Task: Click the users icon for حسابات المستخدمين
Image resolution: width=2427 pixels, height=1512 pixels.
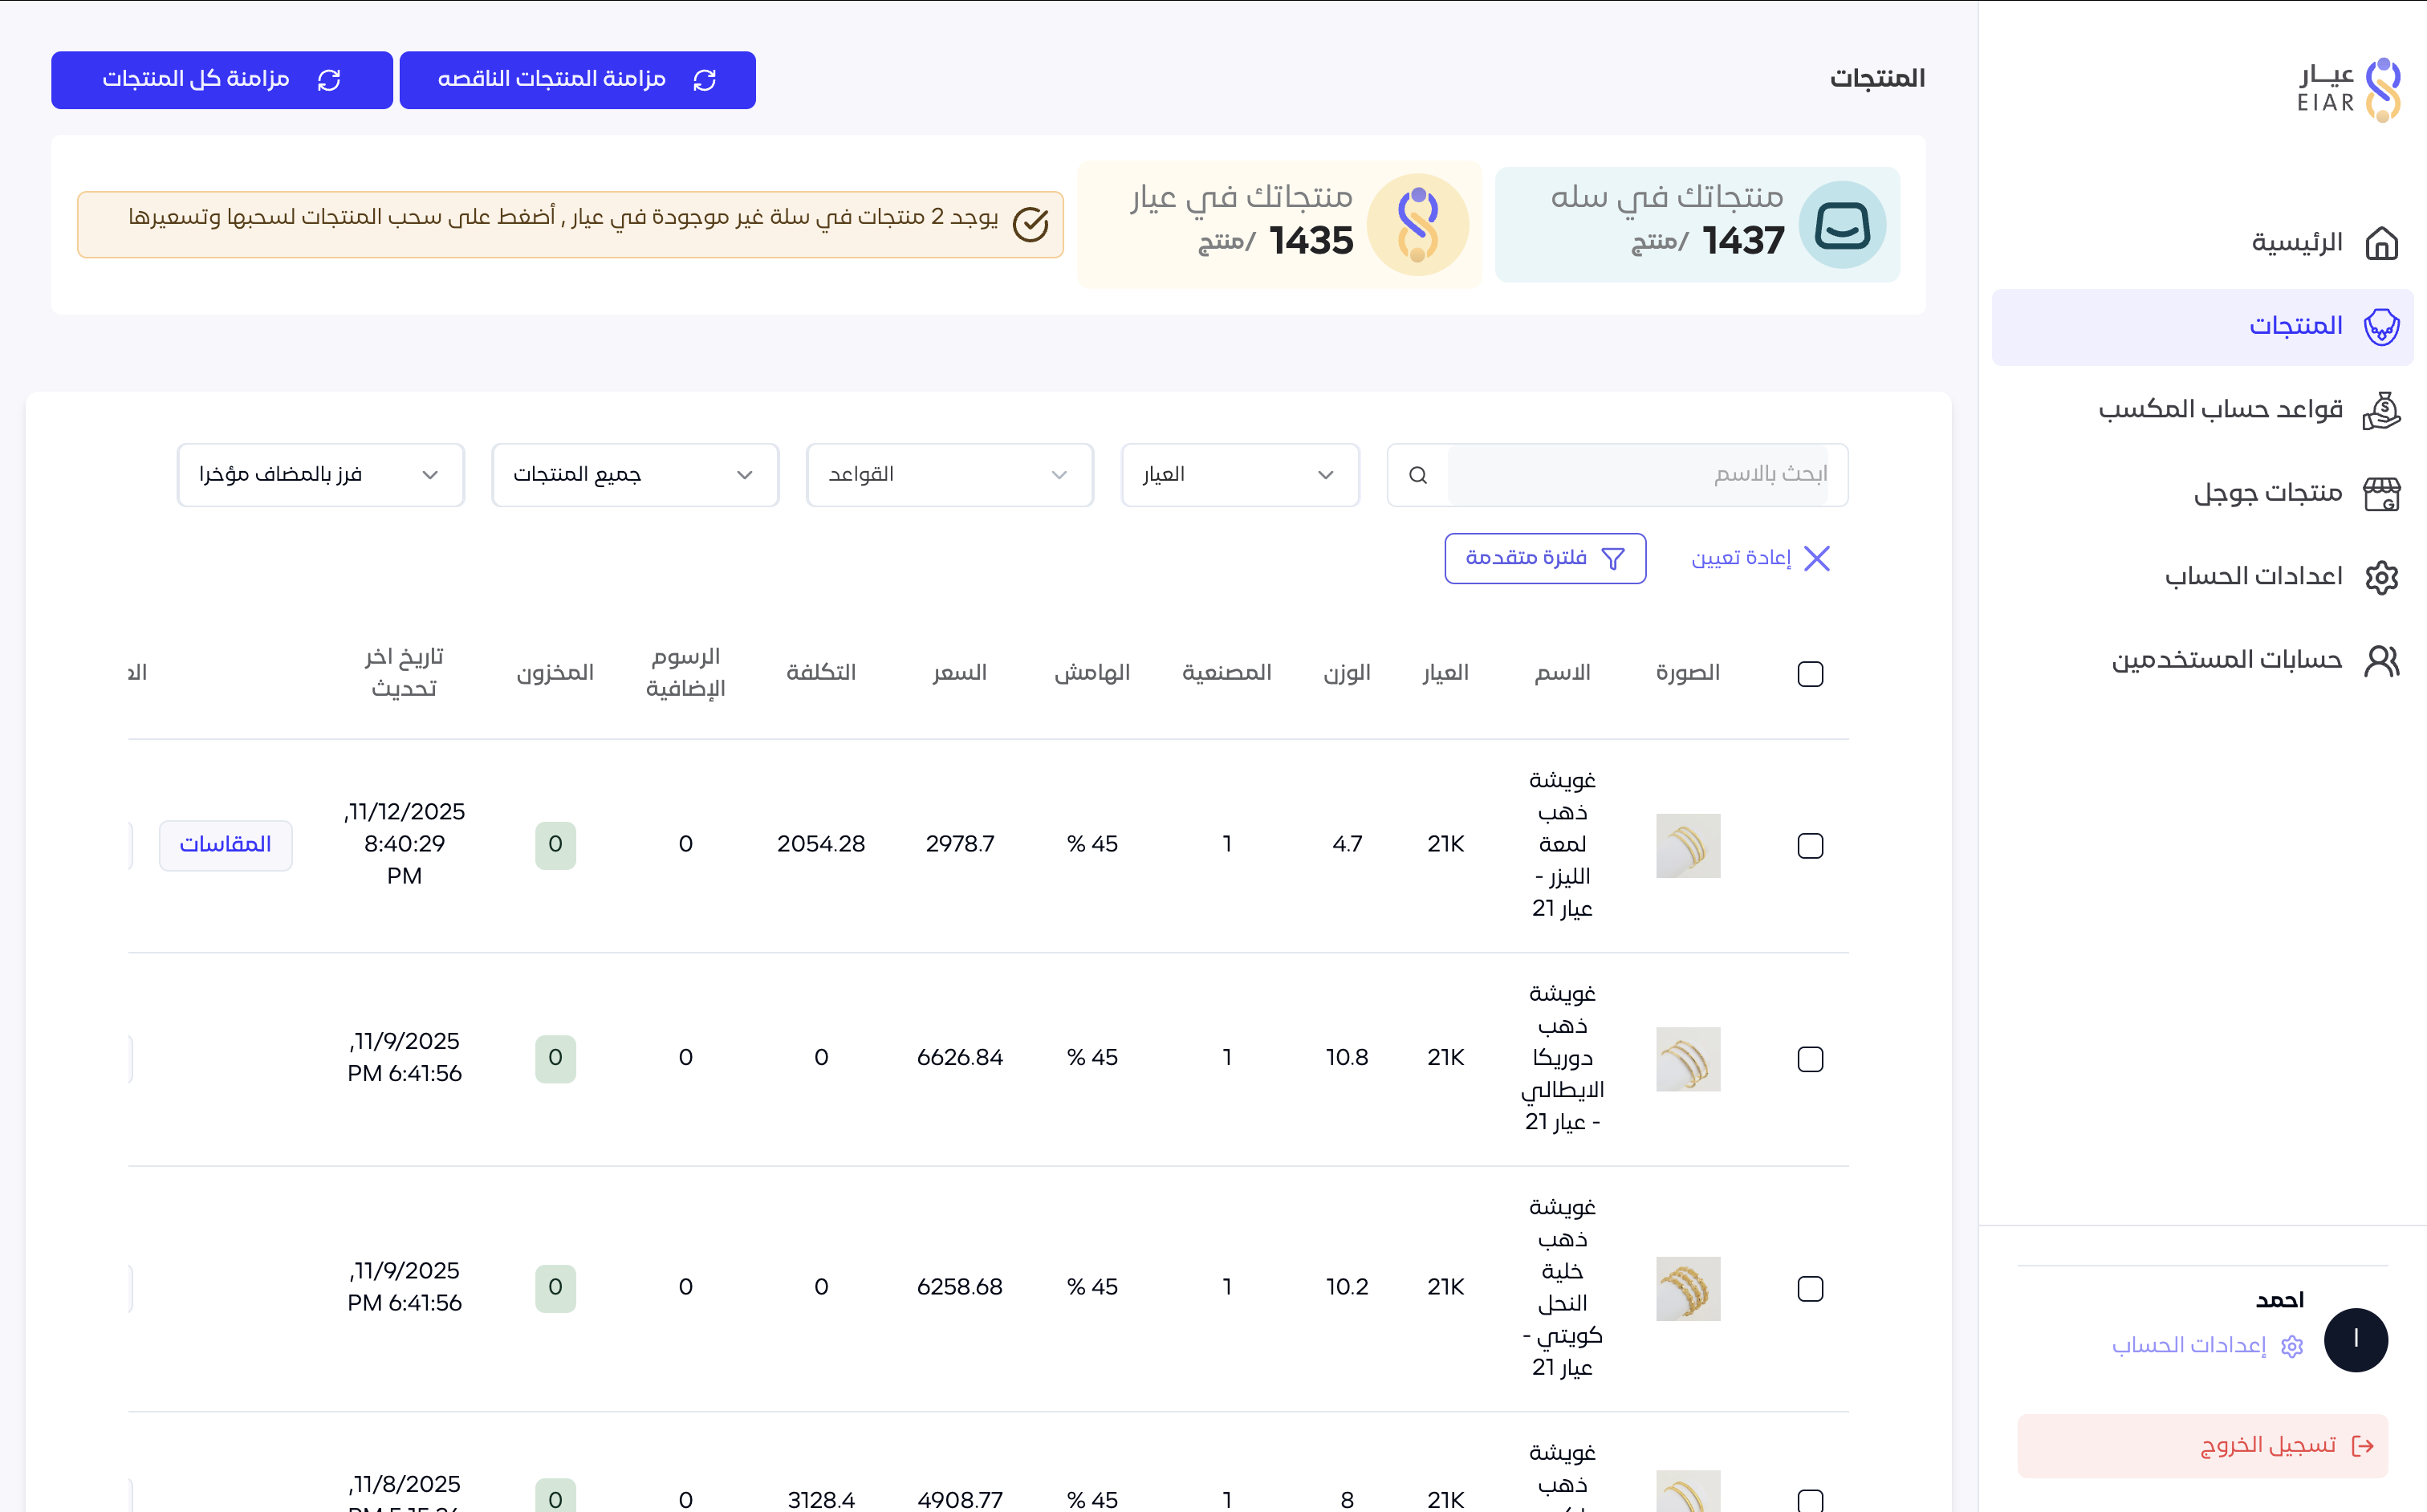Action: (2381, 660)
